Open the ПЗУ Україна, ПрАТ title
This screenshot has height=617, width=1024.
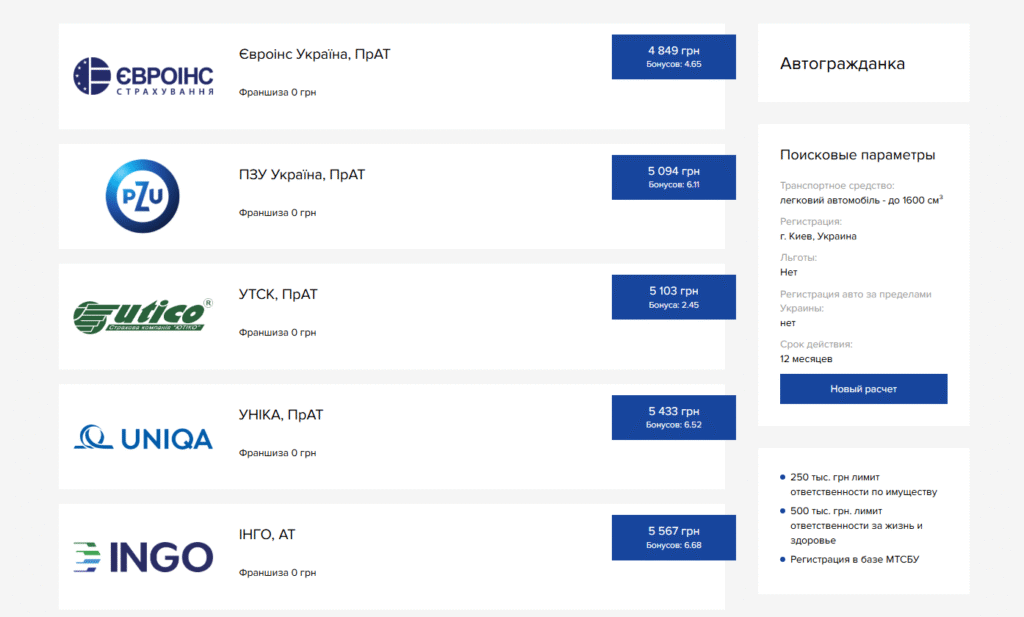[x=302, y=174]
